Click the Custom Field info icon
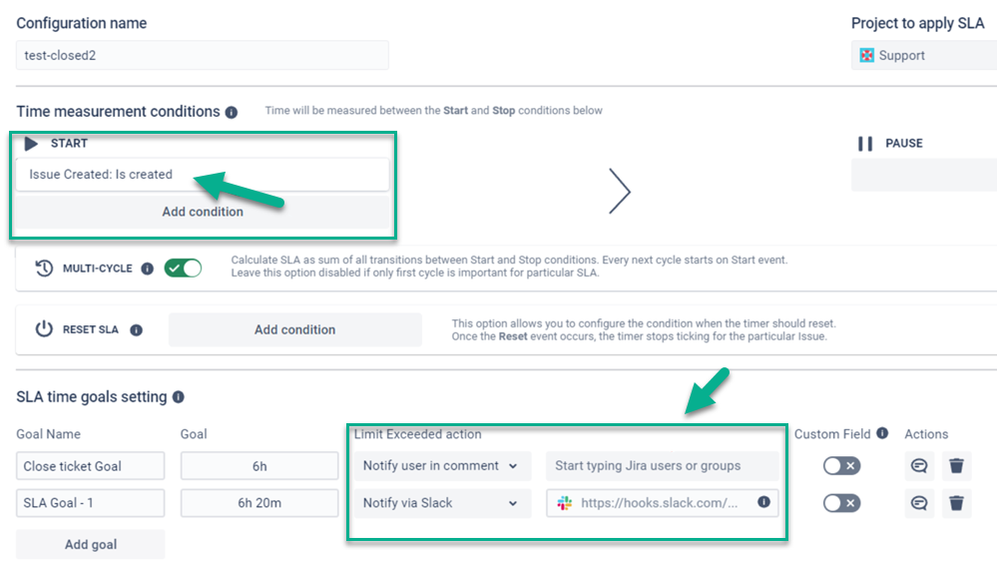The height and width of the screenshot is (564, 998). (x=882, y=434)
